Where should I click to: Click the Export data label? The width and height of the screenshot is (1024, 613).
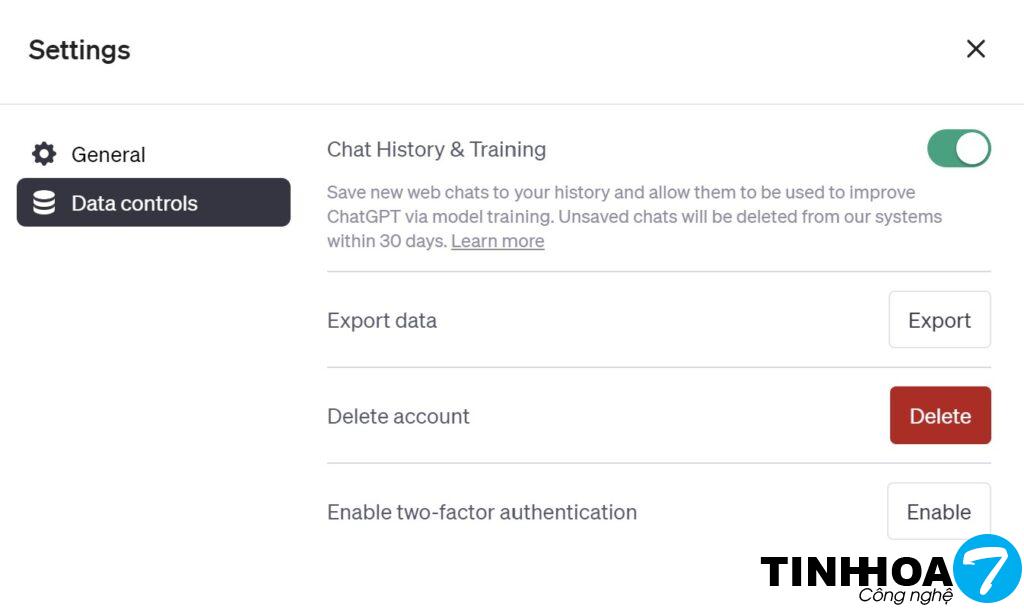point(382,321)
